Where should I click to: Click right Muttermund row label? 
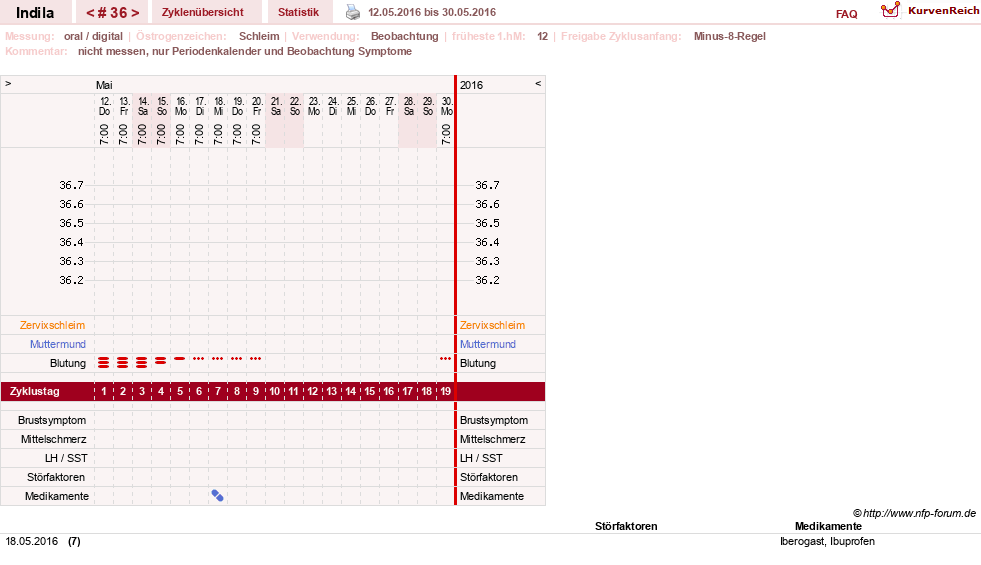click(x=487, y=344)
